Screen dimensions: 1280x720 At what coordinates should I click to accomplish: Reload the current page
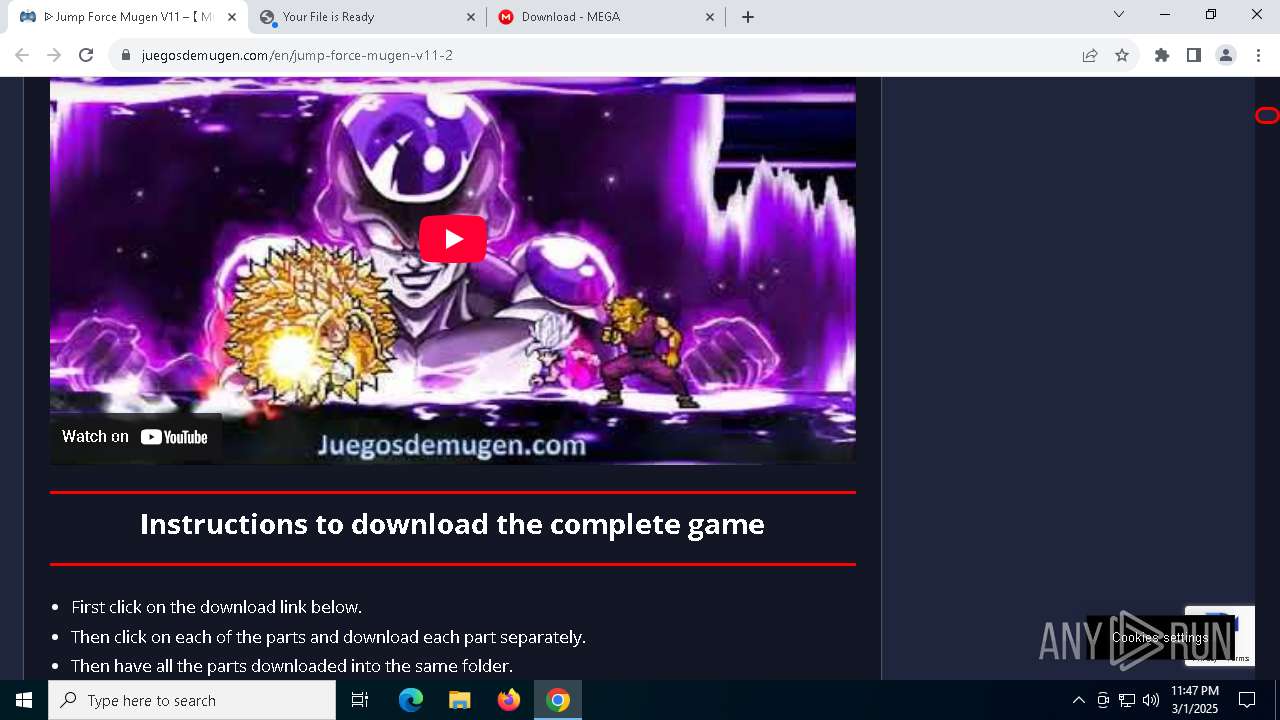point(86,55)
